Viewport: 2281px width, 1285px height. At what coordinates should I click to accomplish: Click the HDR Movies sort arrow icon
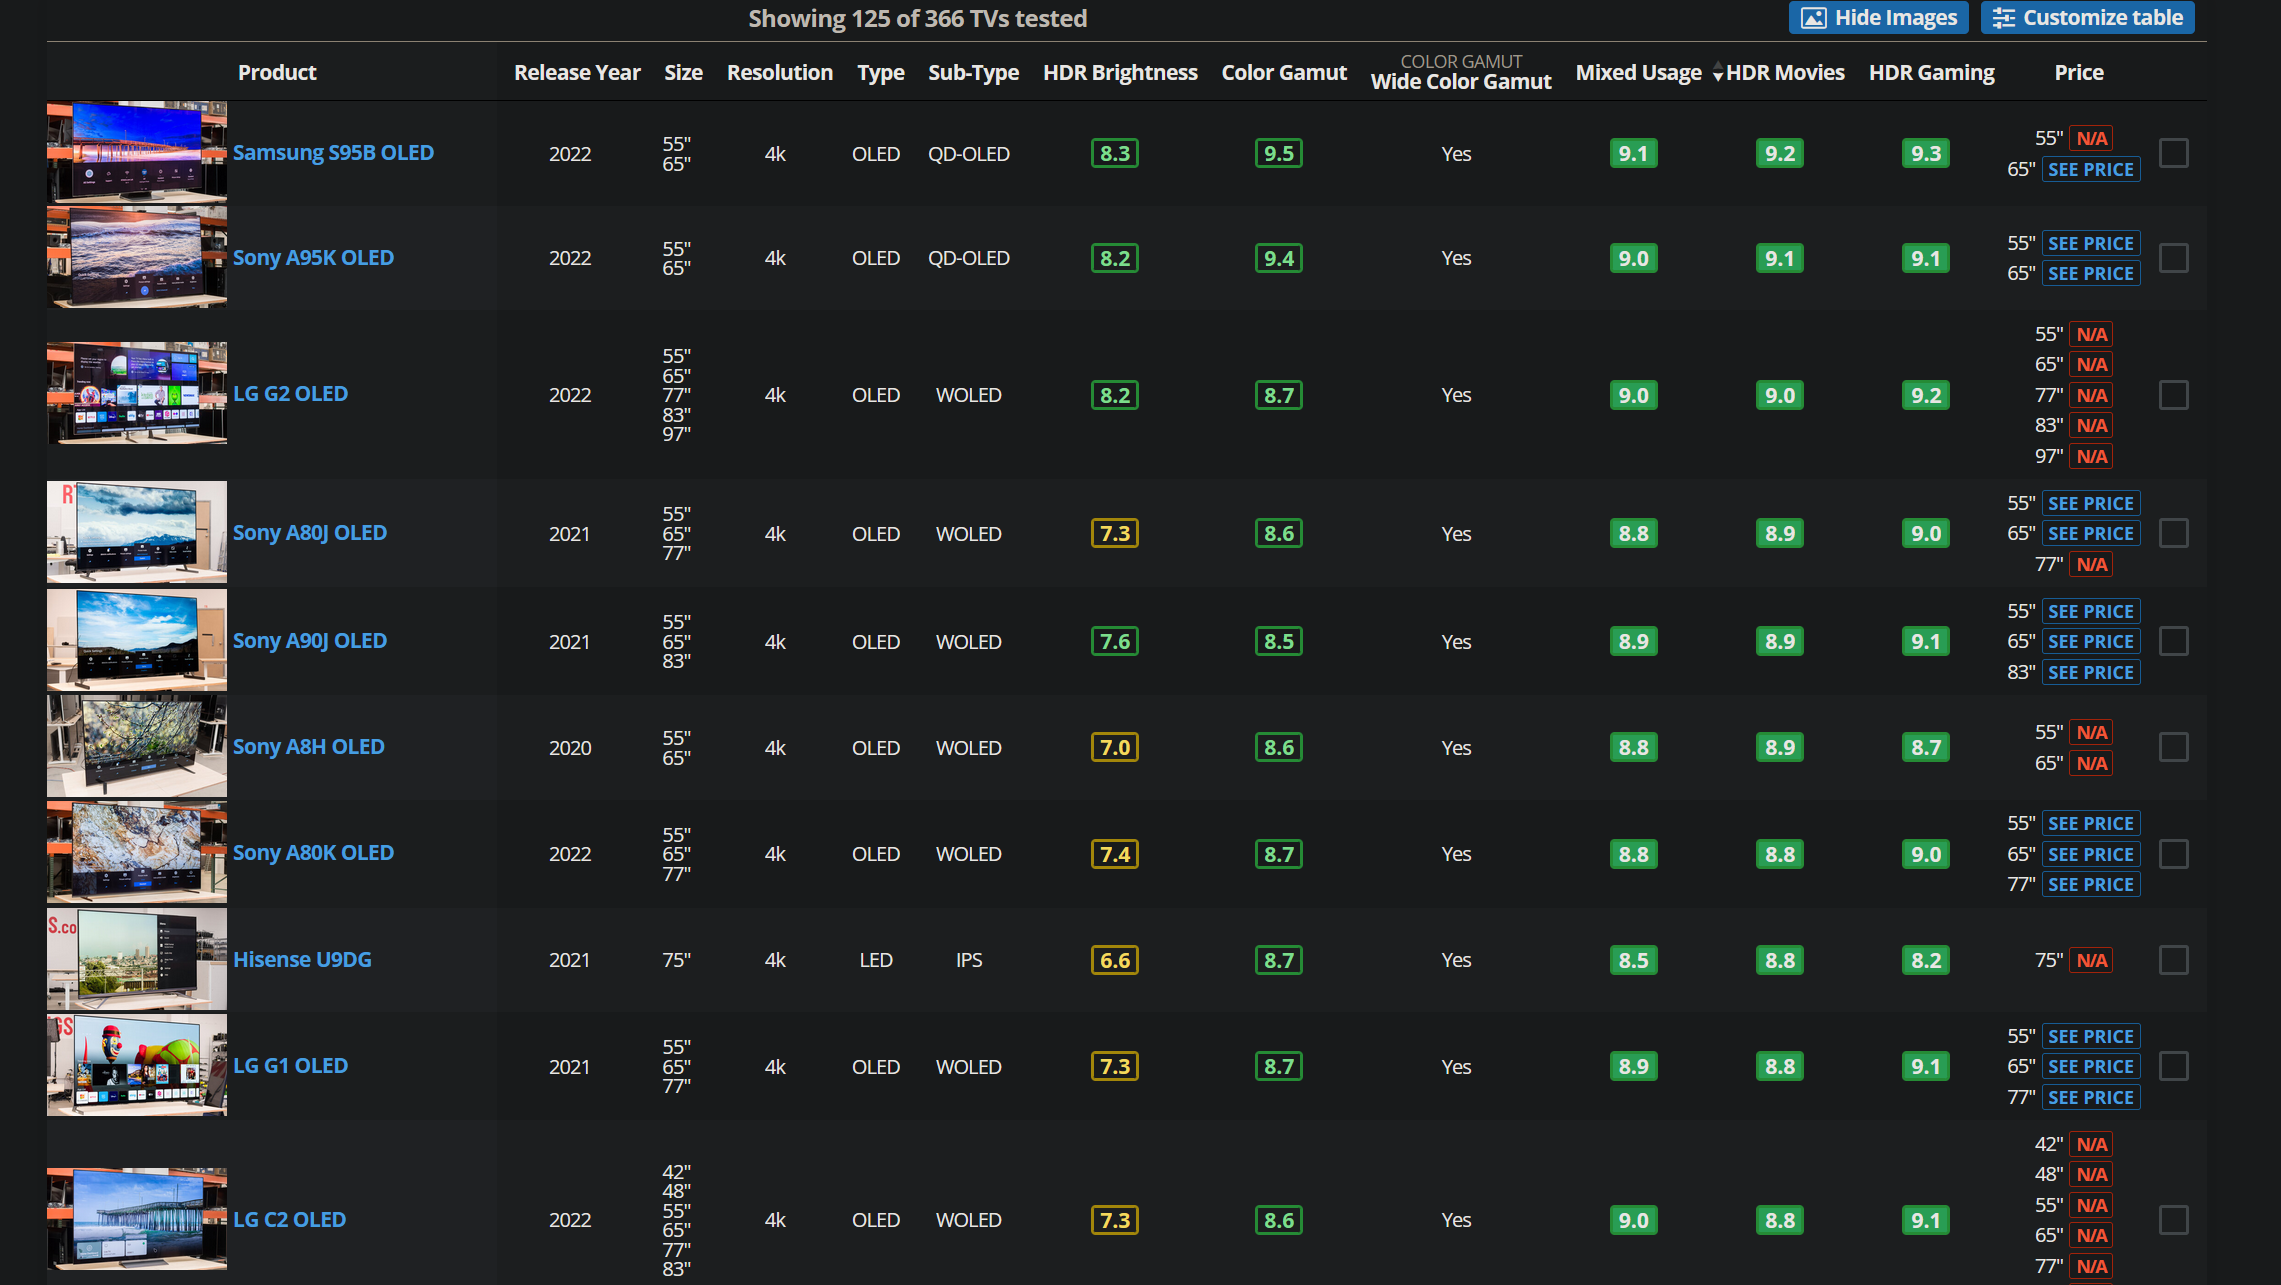[1717, 72]
